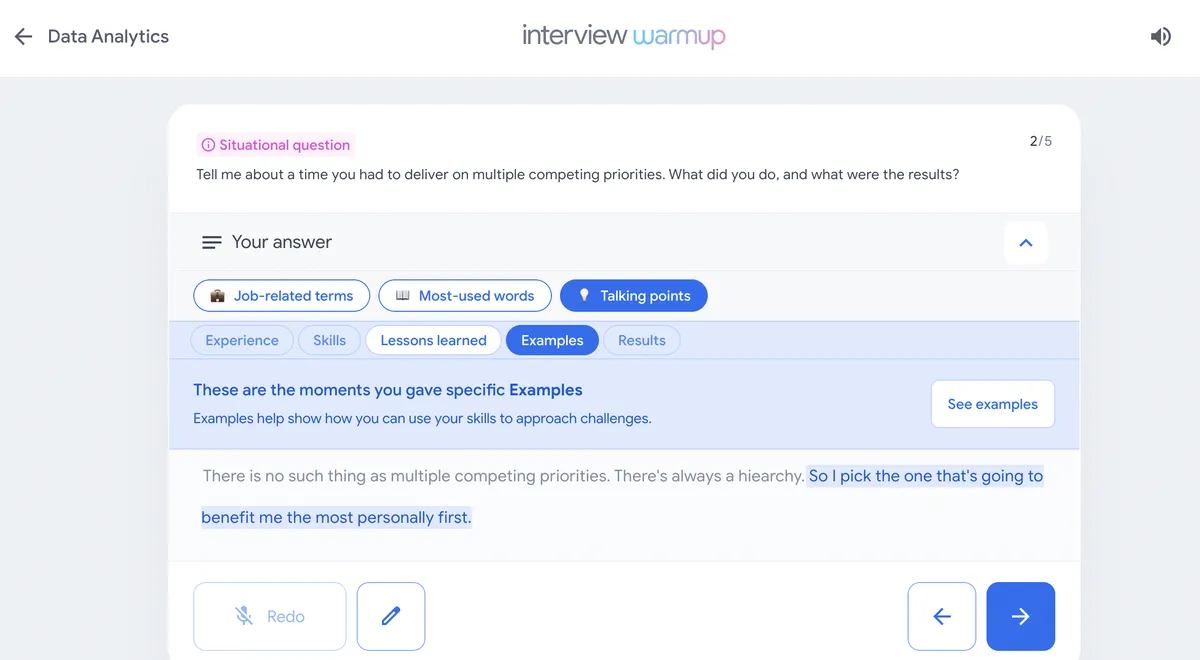Screen dimensions: 1200x660
Task: Select the Examples tab
Action: 552,340
